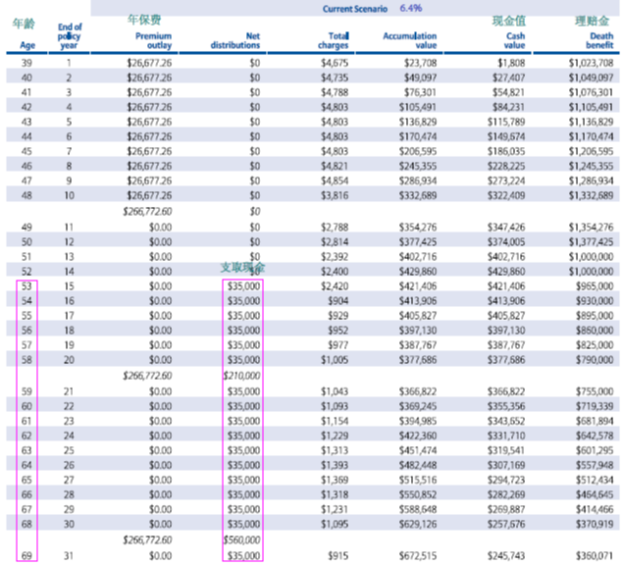The image size is (624, 565).
Task: Click the "Age" column header
Action: (27, 45)
